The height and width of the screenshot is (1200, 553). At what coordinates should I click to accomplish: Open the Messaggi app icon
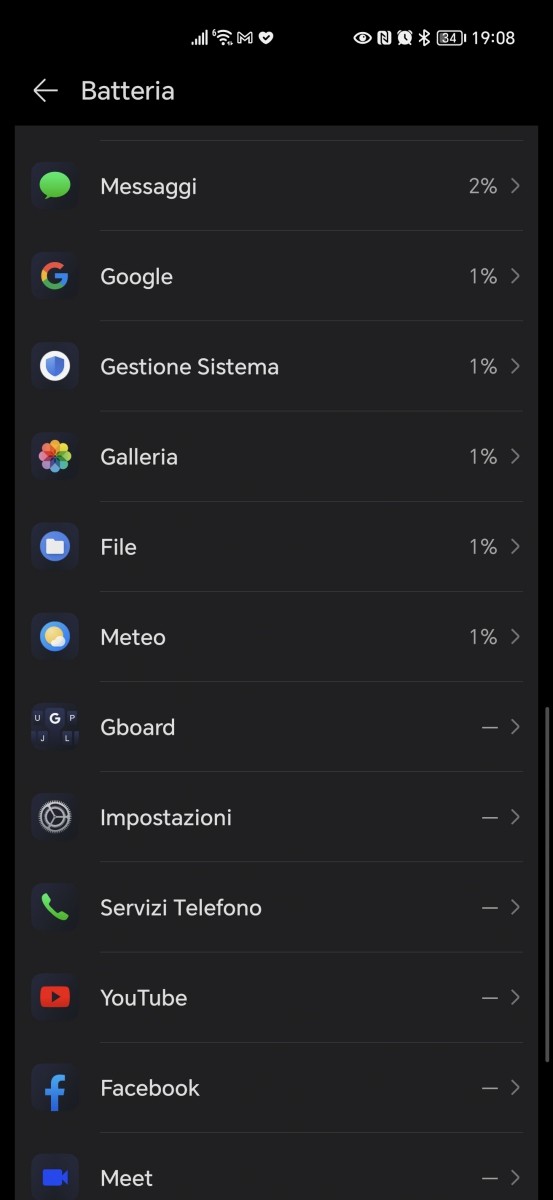(x=55, y=186)
